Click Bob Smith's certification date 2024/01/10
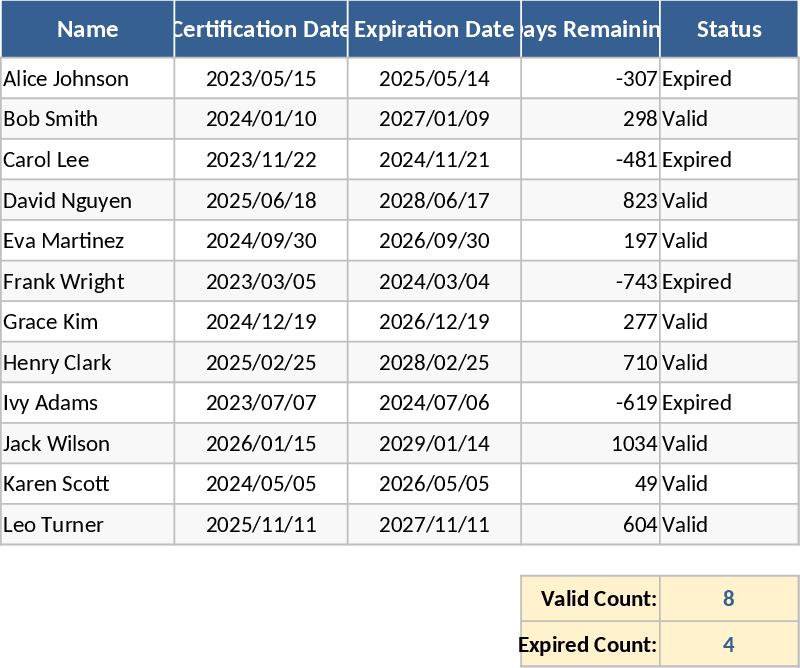Viewport: 800px width, 668px height. [261, 119]
